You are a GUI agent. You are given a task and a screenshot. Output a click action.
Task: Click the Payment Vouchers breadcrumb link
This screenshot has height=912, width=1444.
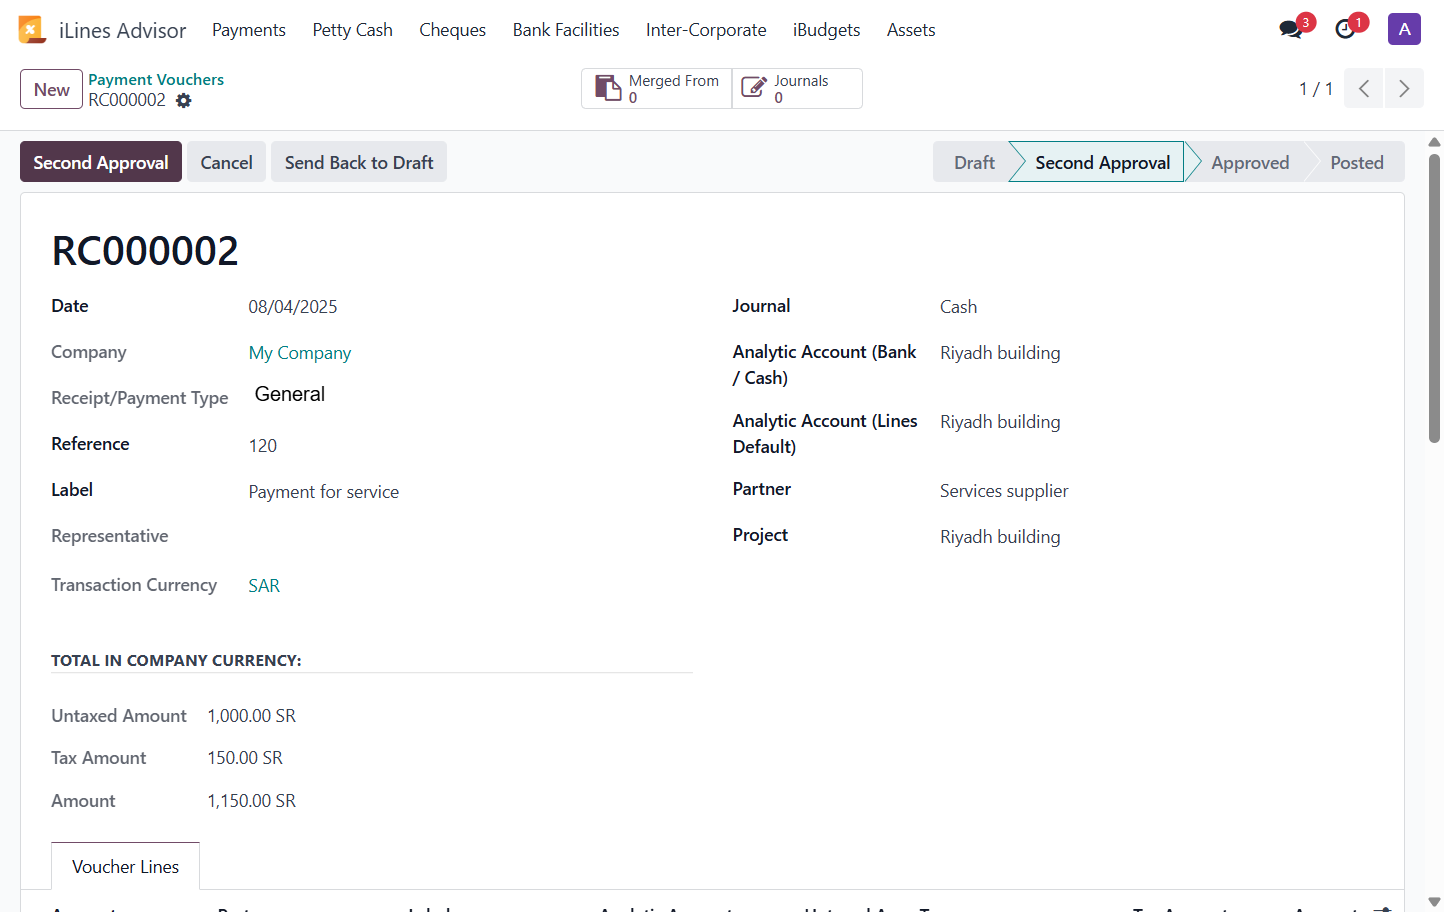coord(156,79)
